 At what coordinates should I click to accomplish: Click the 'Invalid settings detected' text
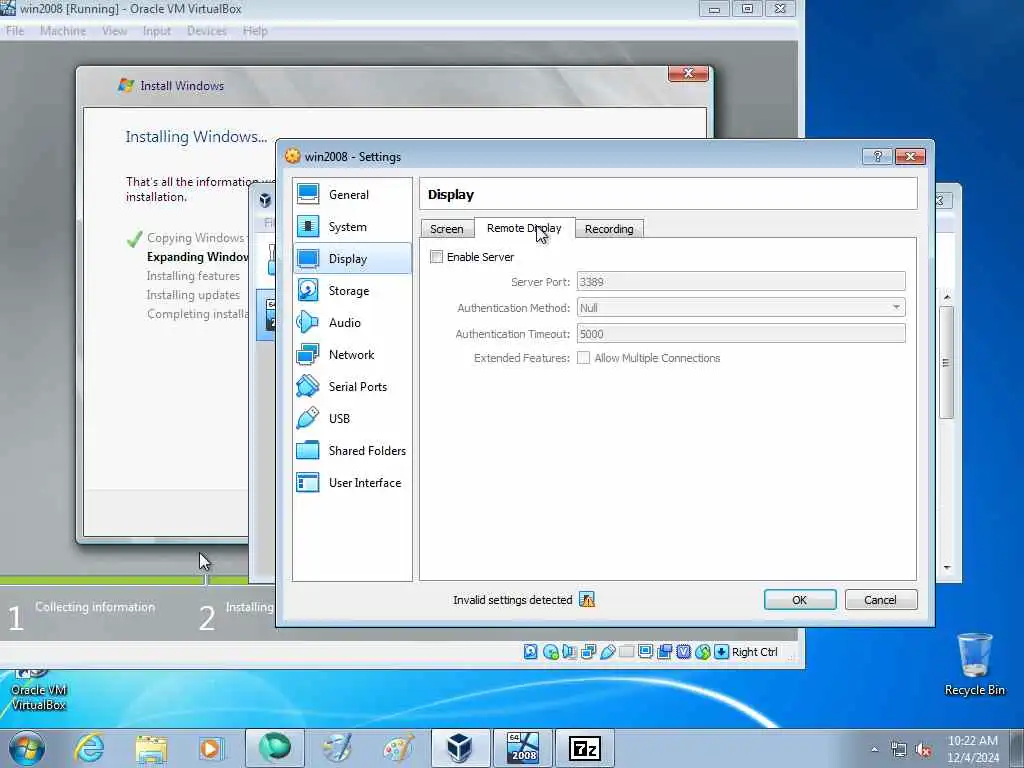[x=513, y=600]
